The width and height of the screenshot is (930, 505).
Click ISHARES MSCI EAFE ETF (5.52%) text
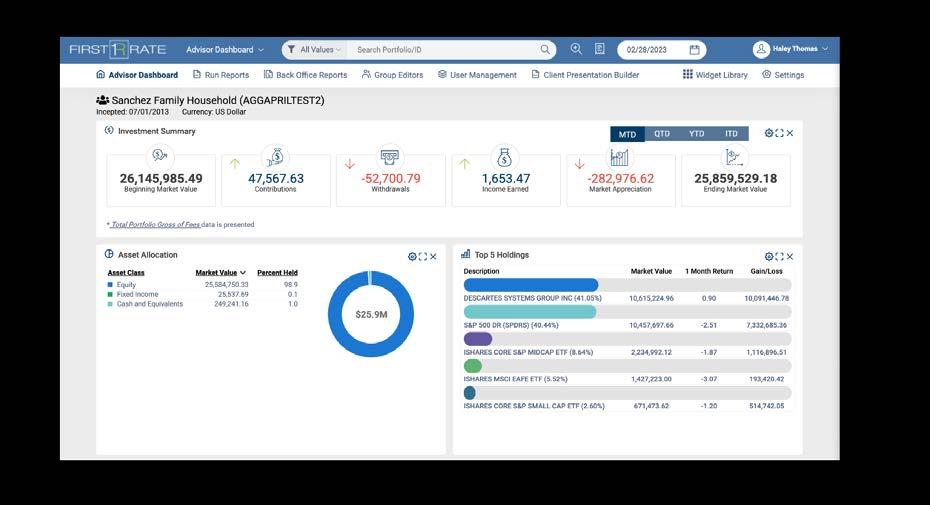(515, 379)
